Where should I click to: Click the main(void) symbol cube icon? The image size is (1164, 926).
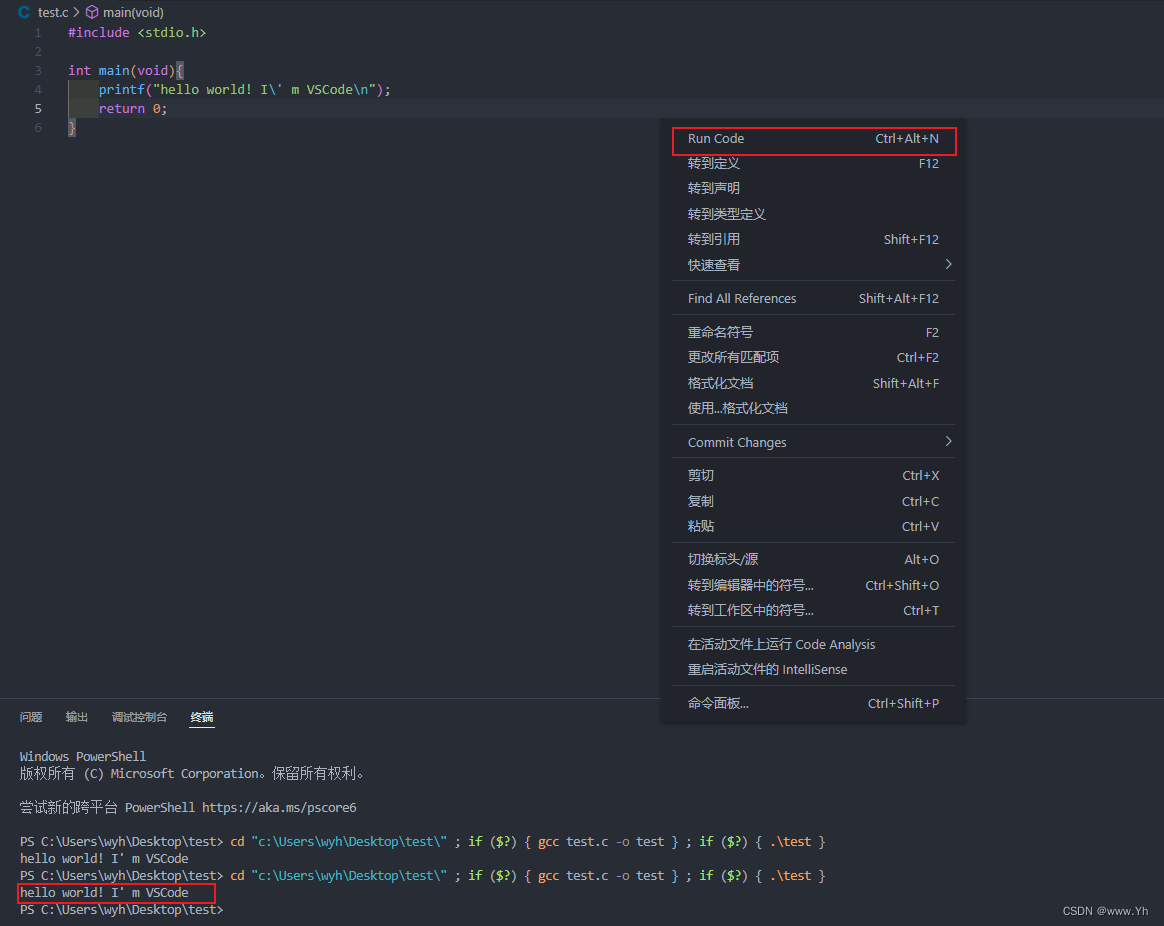pos(92,13)
